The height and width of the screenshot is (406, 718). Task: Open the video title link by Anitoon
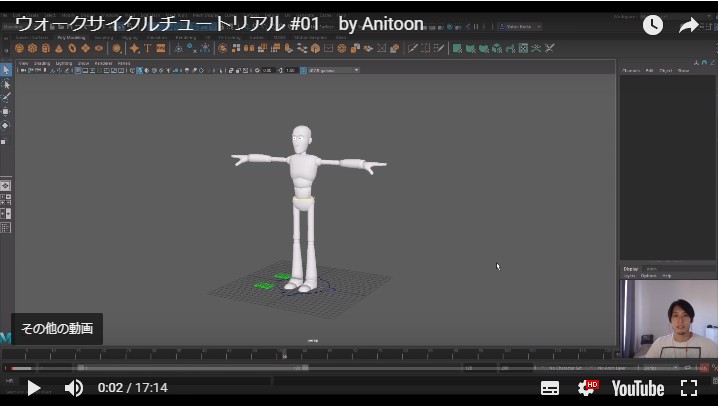[219, 24]
